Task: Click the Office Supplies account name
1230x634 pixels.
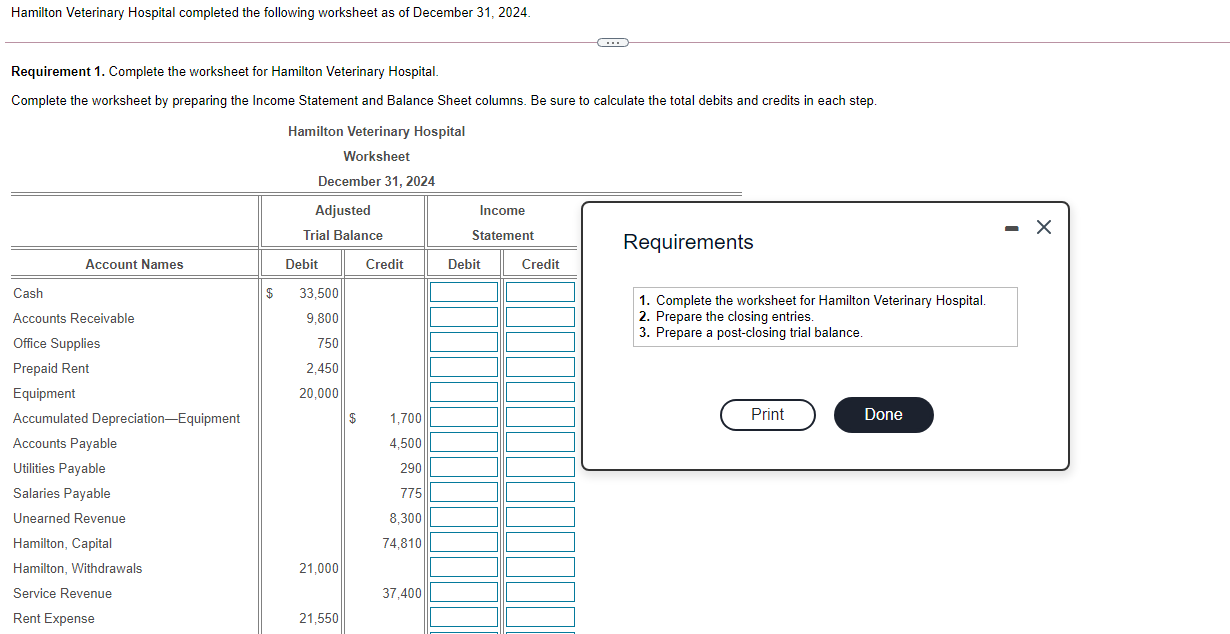Action: coord(56,343)
